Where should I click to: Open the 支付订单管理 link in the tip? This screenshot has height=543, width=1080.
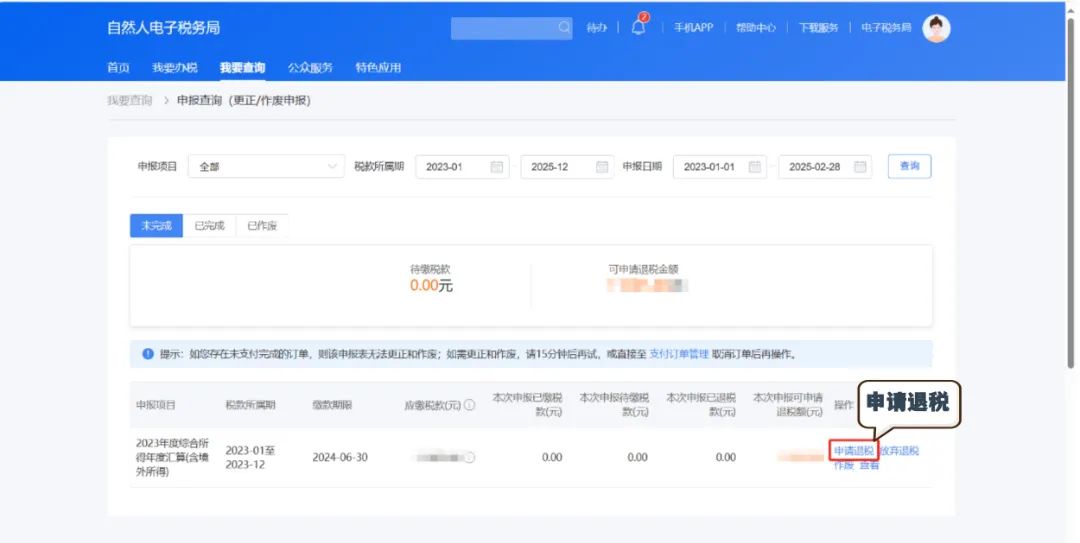point(679,354)
